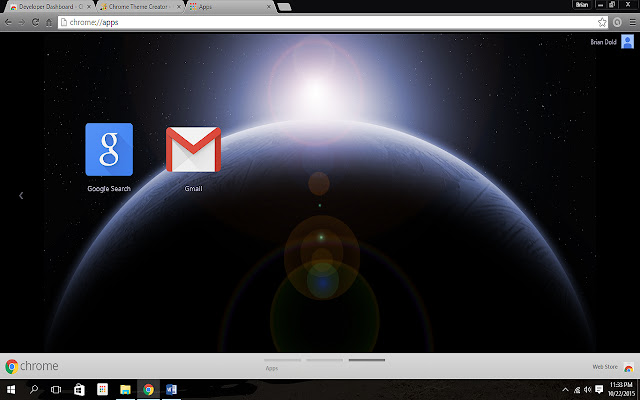Bookmark this page with the star icon
This screenshot has width=640, height=400.
(602, 21)
